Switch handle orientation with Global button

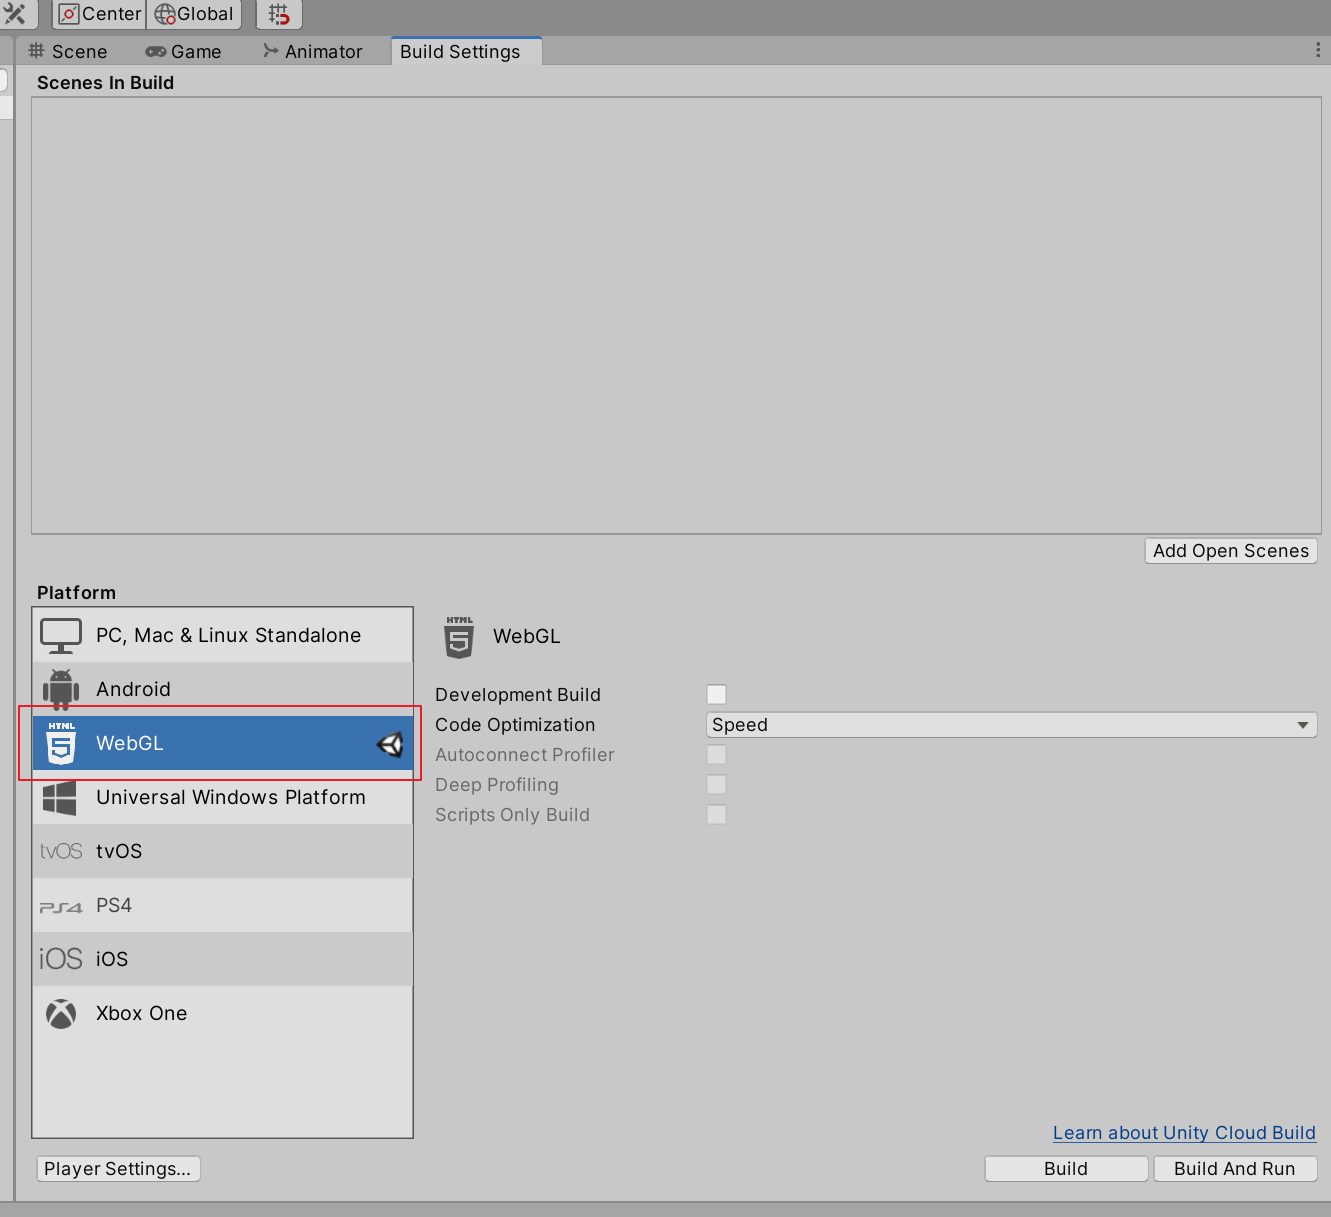pyautogui.click(x=193, y=14)
